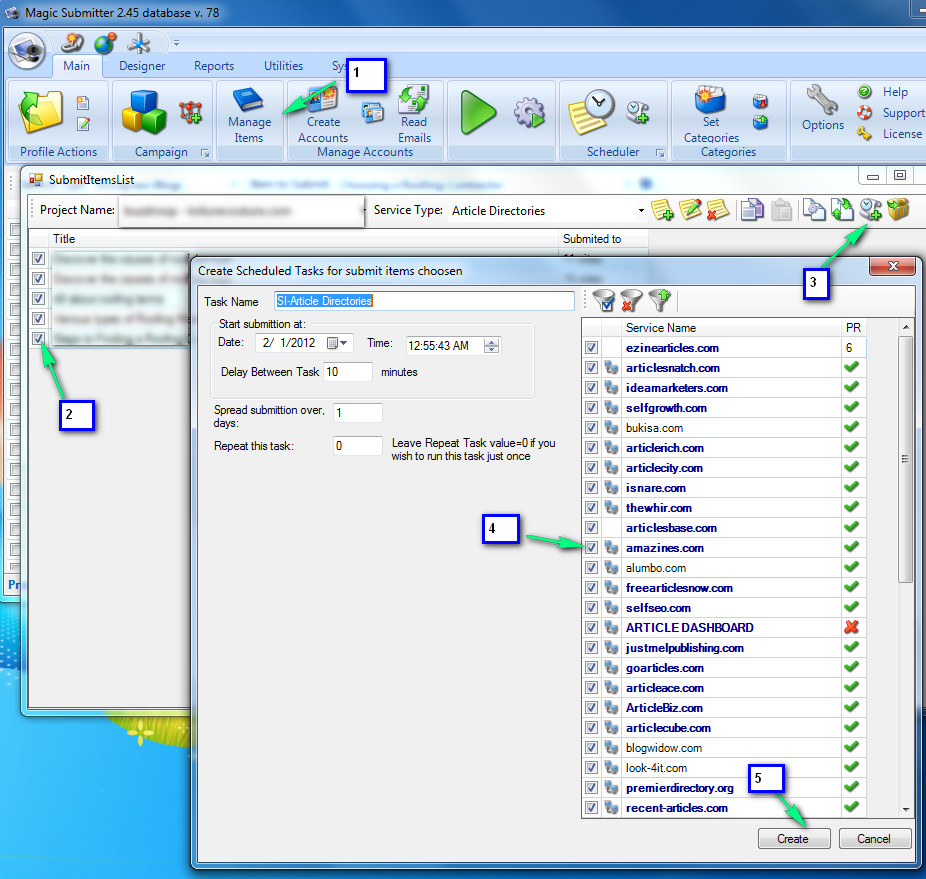926x879 pixels.
Task: Click the Service Name column header
Action: [731, 328]
